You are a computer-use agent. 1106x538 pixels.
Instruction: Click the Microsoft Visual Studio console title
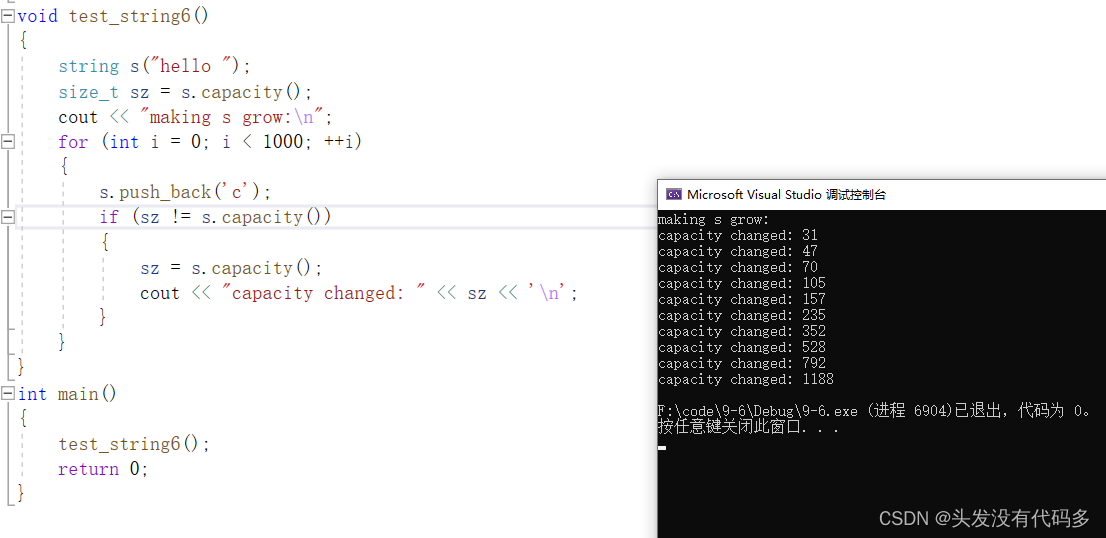[x=786, y=195]
